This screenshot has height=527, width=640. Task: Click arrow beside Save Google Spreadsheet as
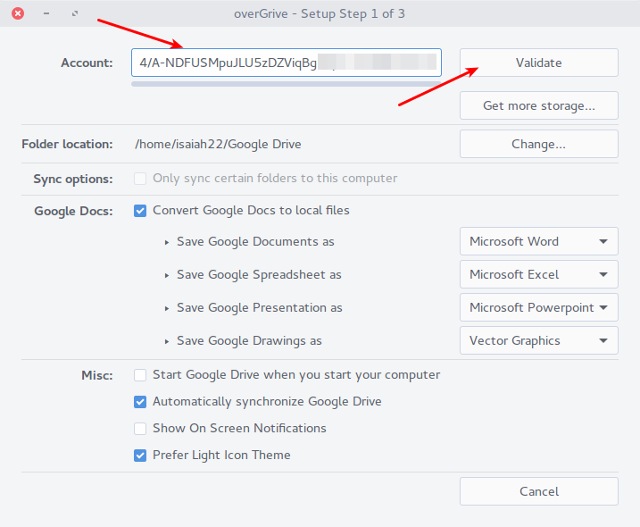pos(167,275)
